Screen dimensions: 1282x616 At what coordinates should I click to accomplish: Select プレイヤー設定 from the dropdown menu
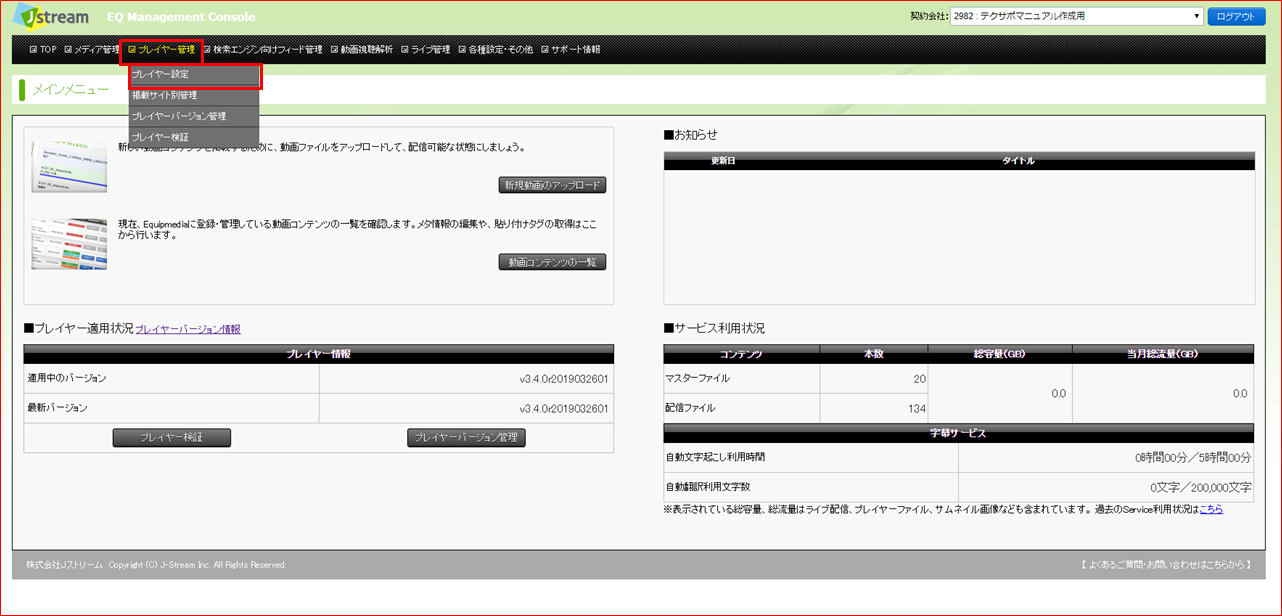pos(194,75)
